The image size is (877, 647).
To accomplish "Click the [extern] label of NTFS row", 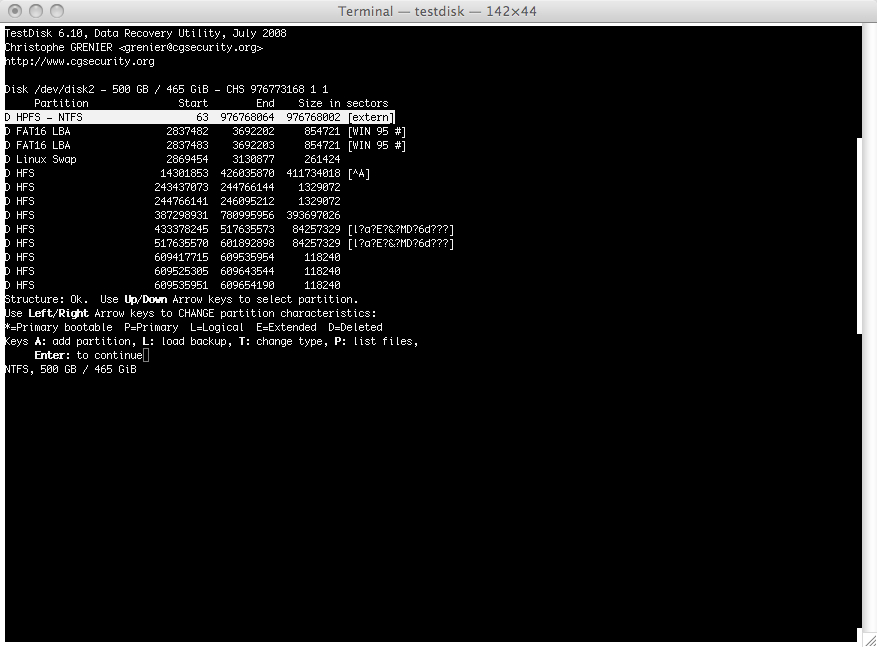I will [371, 117].
